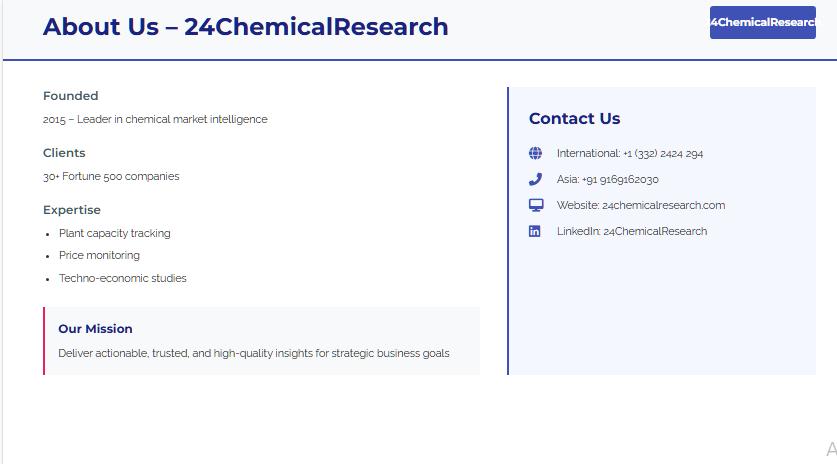Click the 24ChemicalResearch logo button
This screenshot has height=464, width=837.
(x=762, y=22)
